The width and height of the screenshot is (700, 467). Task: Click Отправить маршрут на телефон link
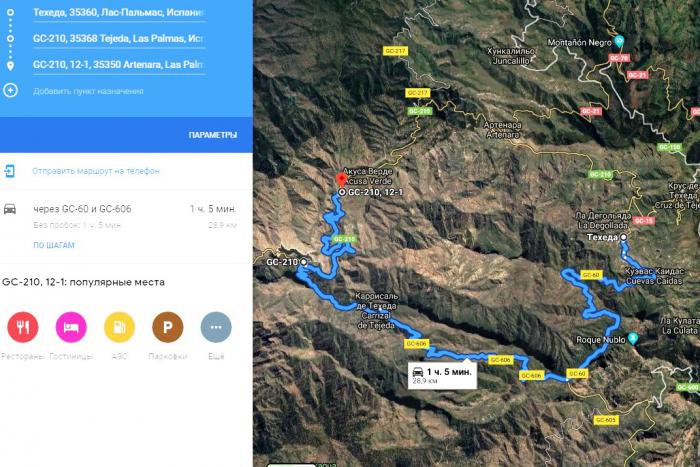(x=96, y=171)
